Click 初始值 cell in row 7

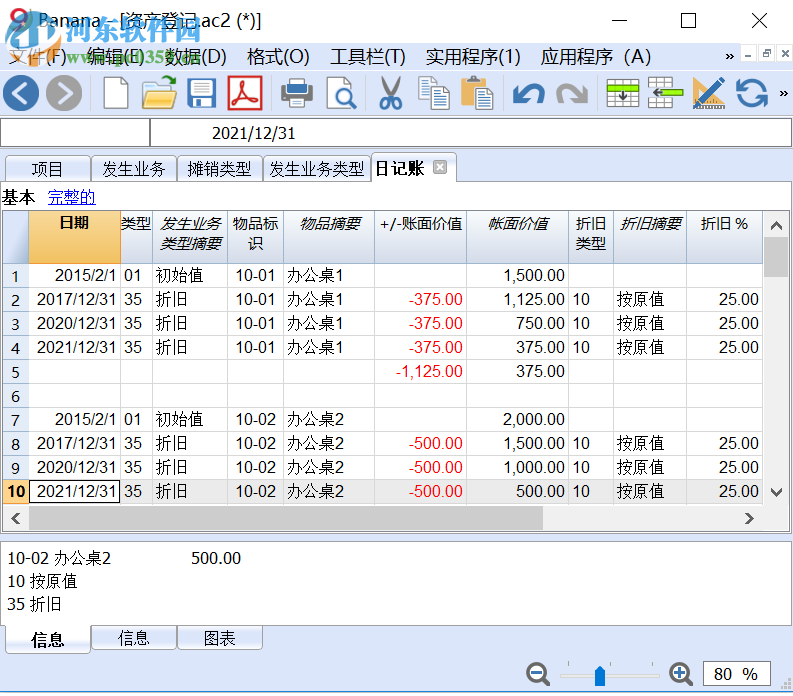click(190, 419)
